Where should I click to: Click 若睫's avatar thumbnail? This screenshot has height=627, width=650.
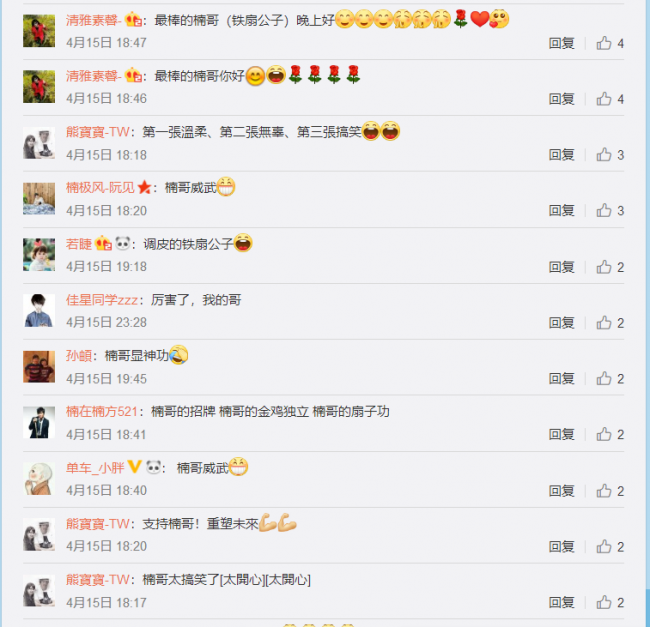[39, 254]
